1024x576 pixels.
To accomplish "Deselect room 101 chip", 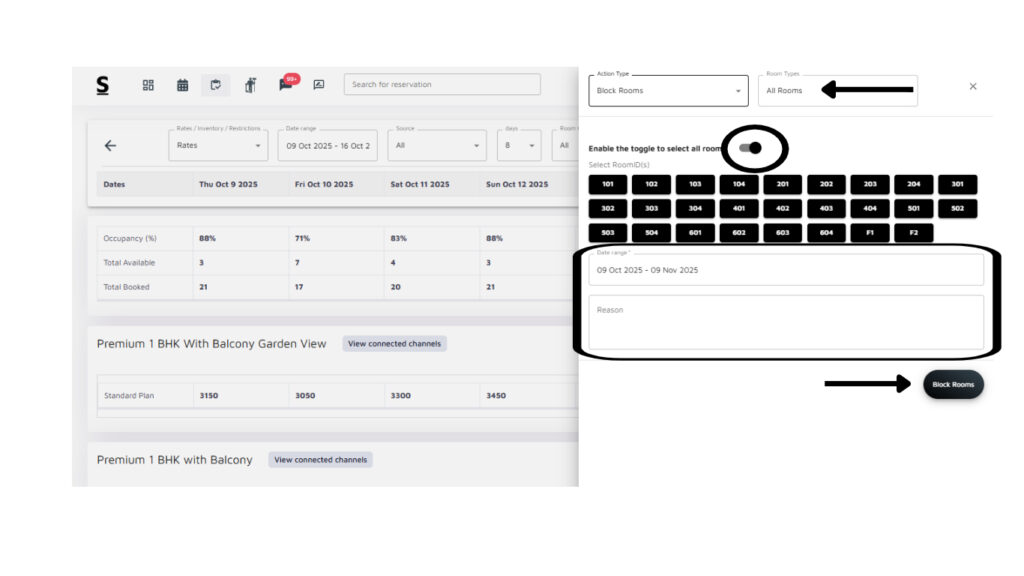I will coord(607,184).
